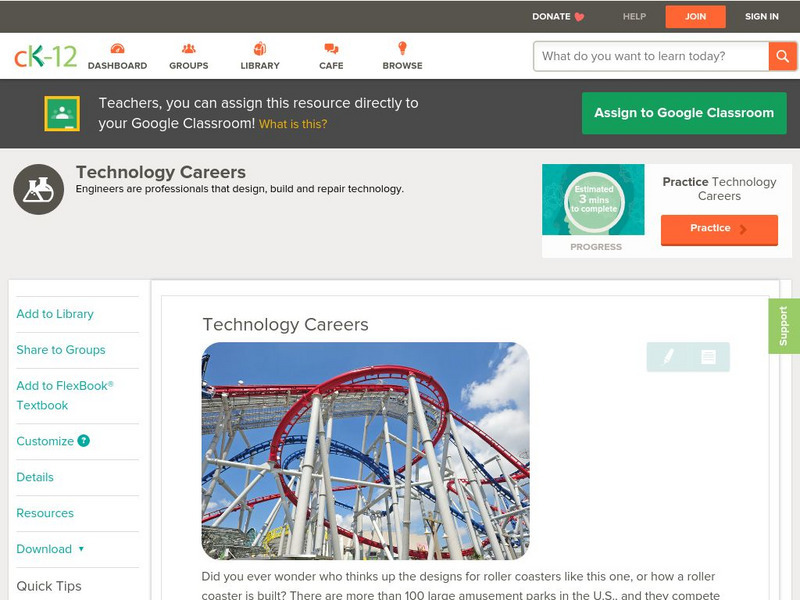Click the heart icon next to Donate
This screenshot has width=800, height=600.
point(578,16)
